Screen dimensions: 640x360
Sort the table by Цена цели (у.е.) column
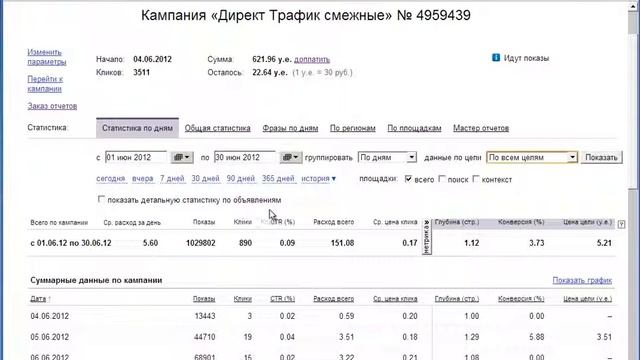click(x=588, y=299)
